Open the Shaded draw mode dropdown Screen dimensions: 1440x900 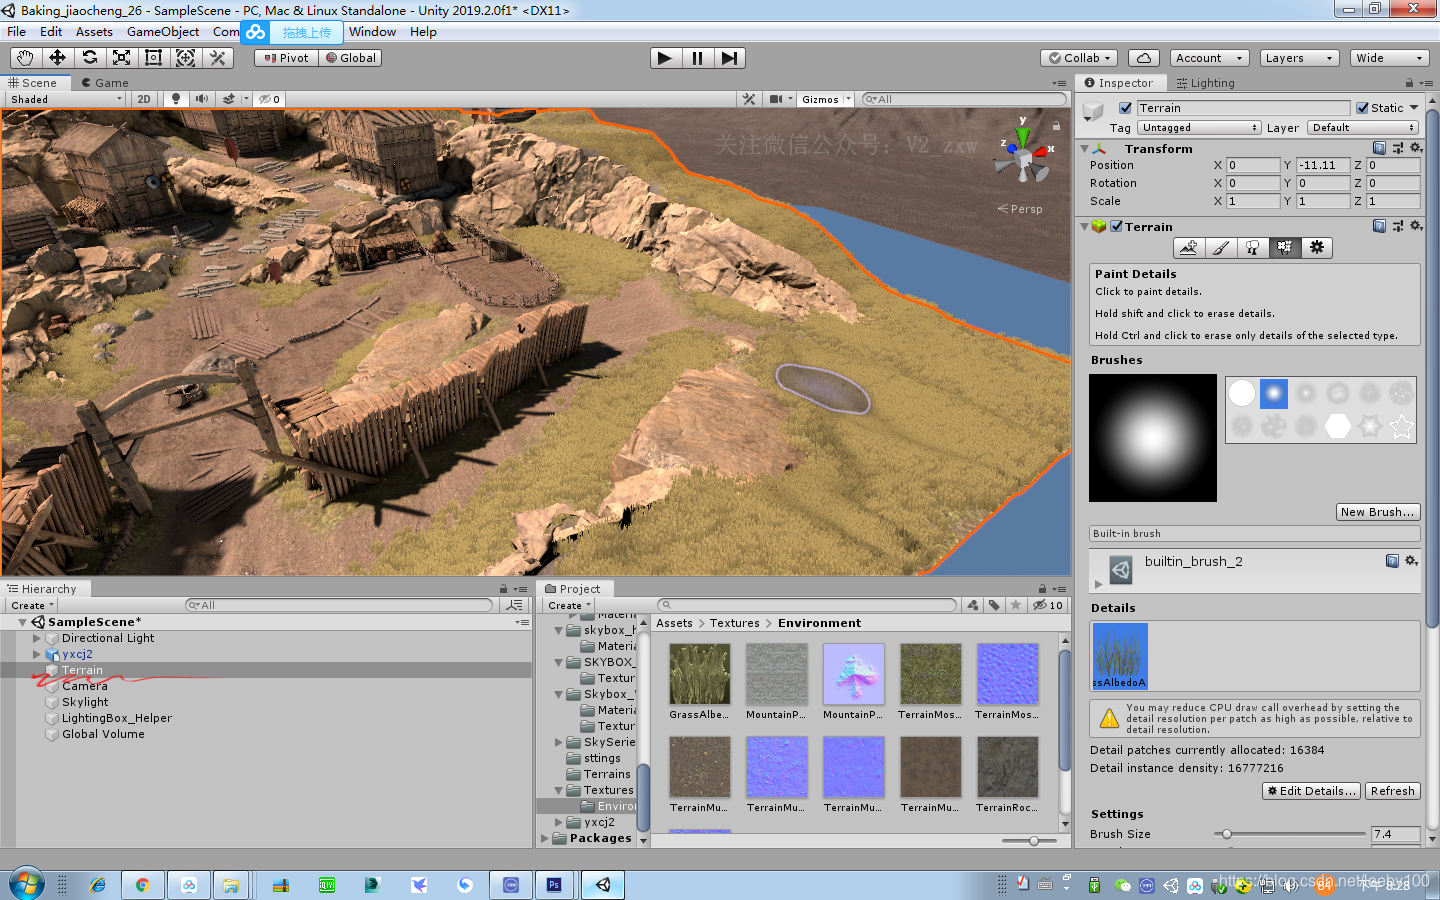point(65,99)
